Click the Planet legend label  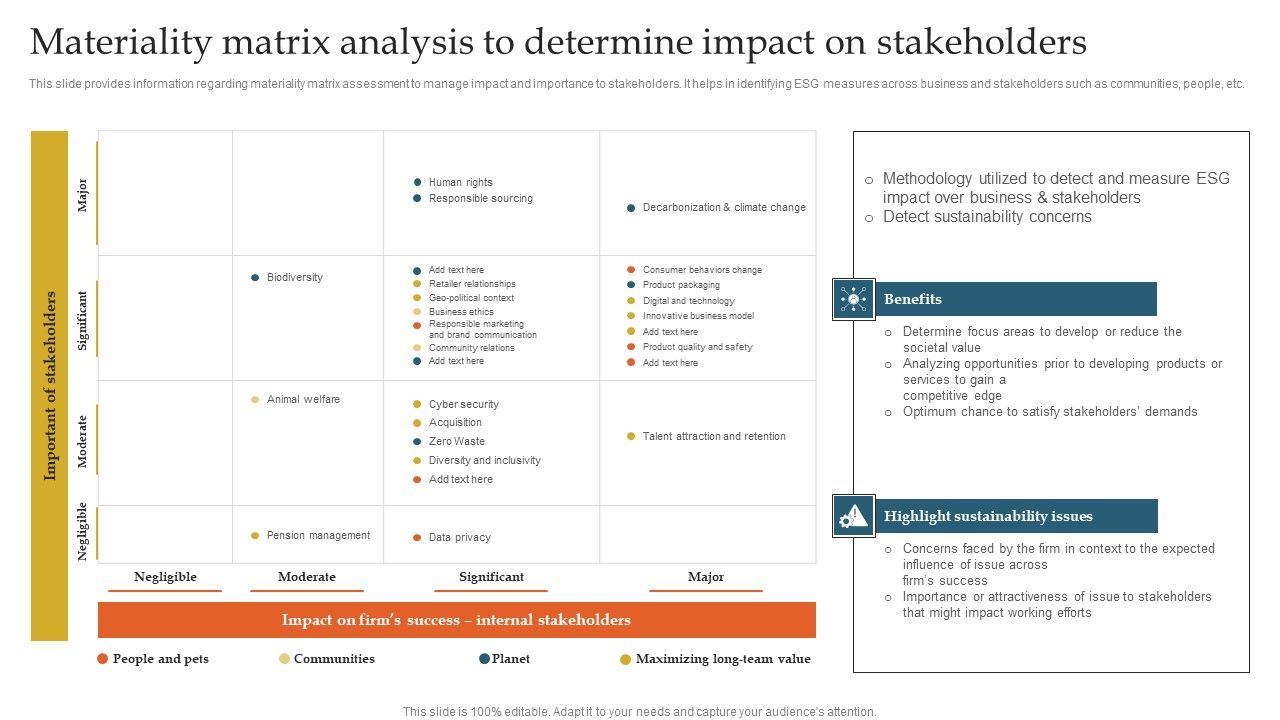tap(511, 659)
